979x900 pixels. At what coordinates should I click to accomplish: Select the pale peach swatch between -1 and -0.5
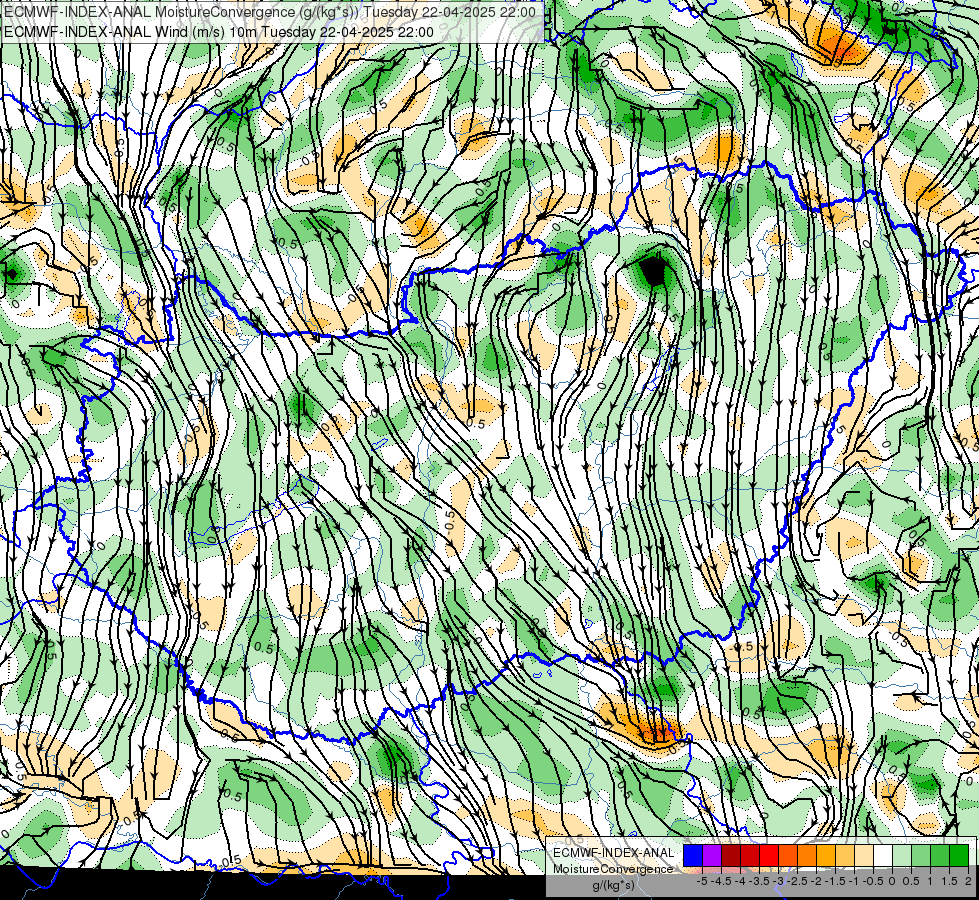point(864,855)
